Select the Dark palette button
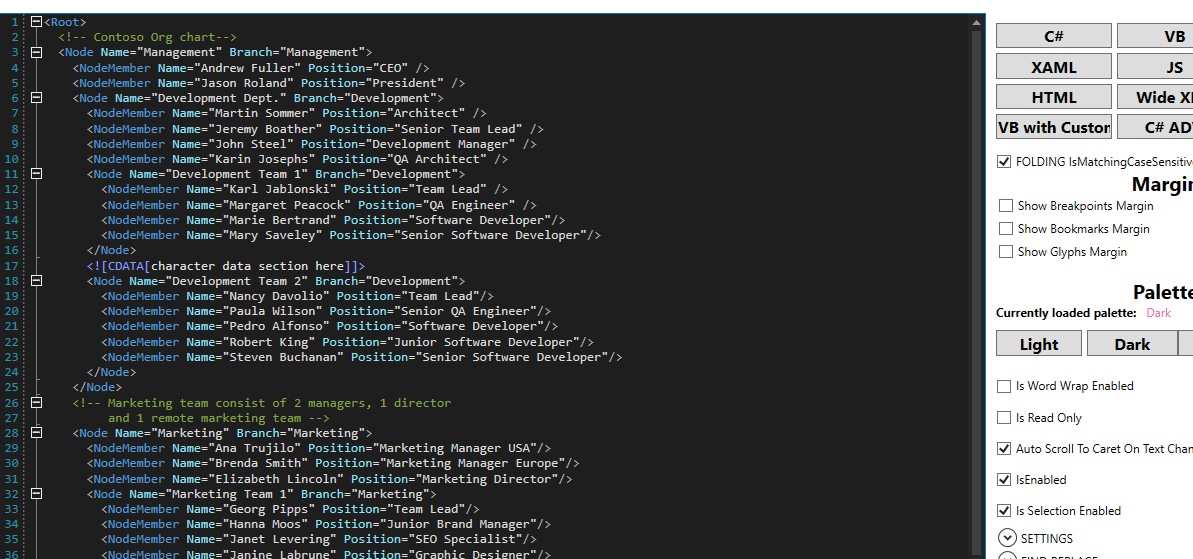The image size is (1193, 559). click(x=1131, y=344)
